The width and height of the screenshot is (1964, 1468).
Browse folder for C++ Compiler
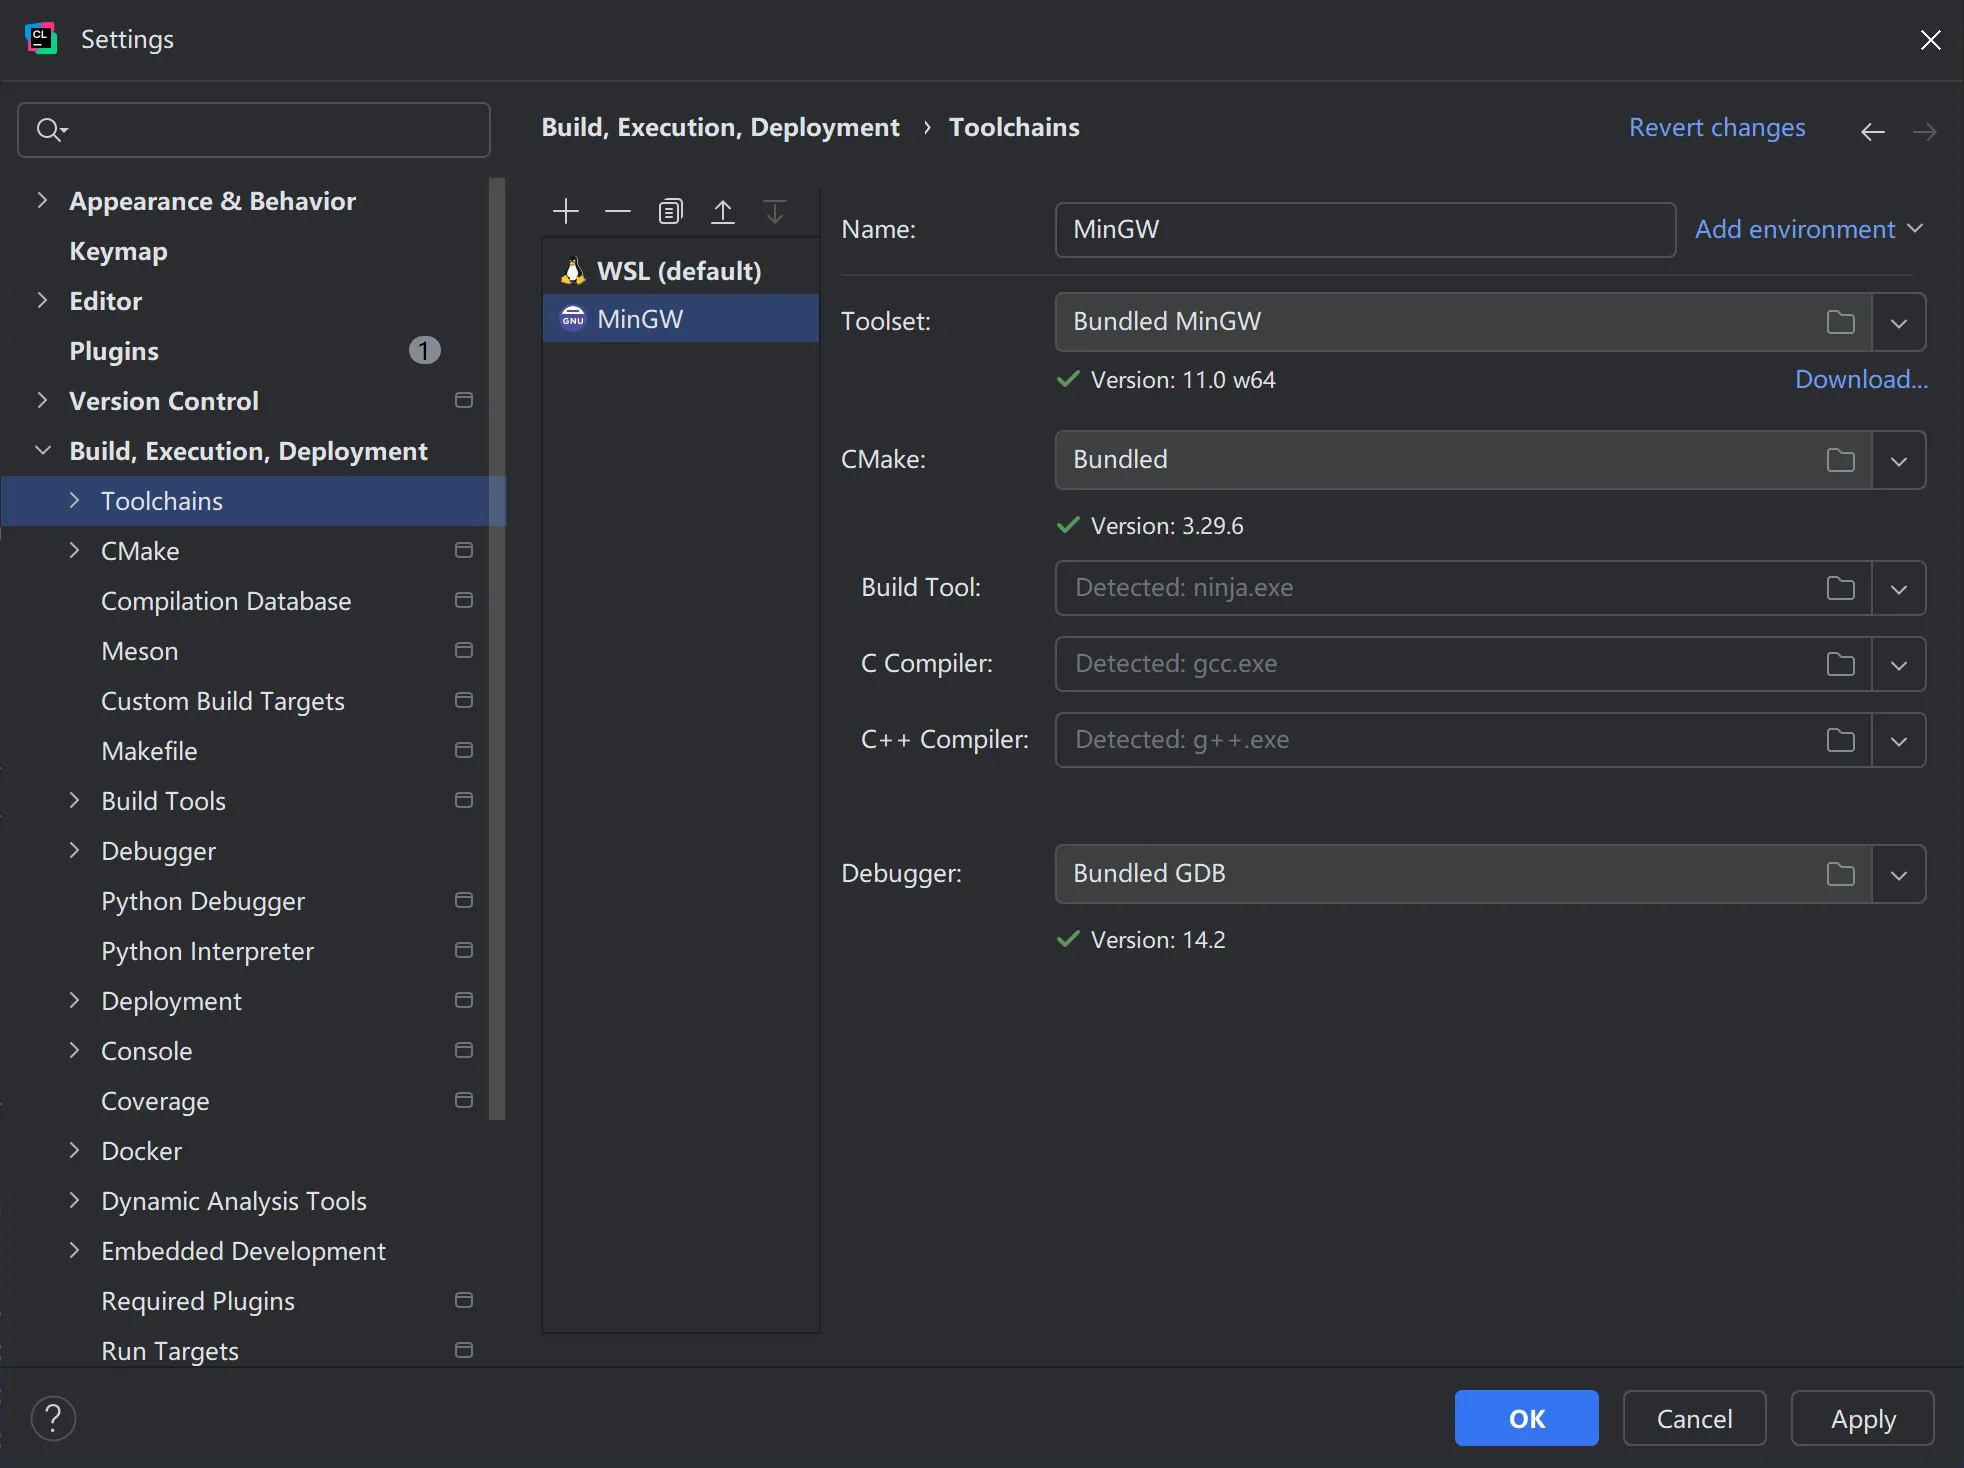pos(1840,740)
